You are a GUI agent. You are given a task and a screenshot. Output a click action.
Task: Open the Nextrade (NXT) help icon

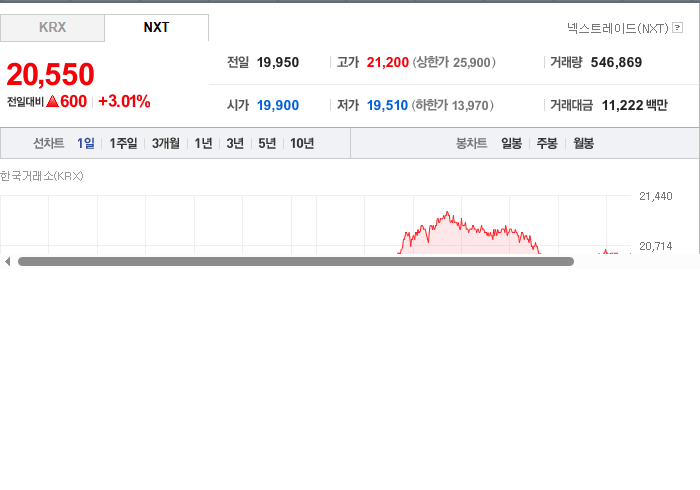677,28
